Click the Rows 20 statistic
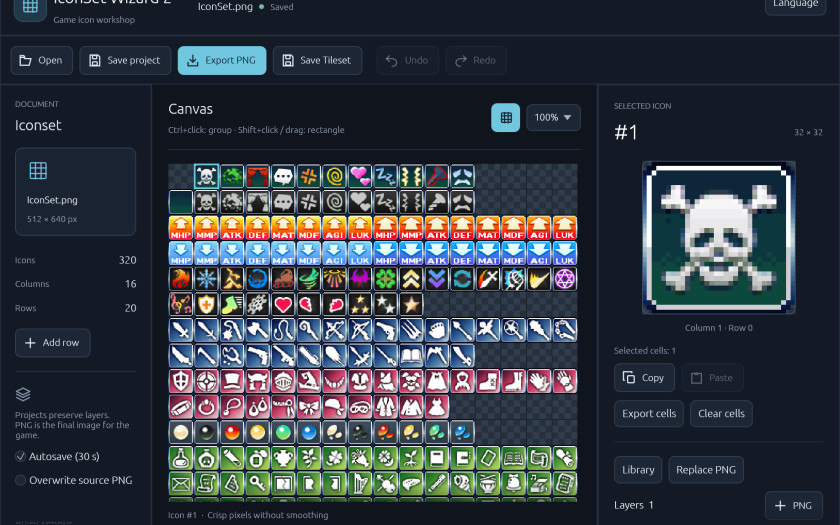The height and width of the screenshot is (525, 840). 76,308
